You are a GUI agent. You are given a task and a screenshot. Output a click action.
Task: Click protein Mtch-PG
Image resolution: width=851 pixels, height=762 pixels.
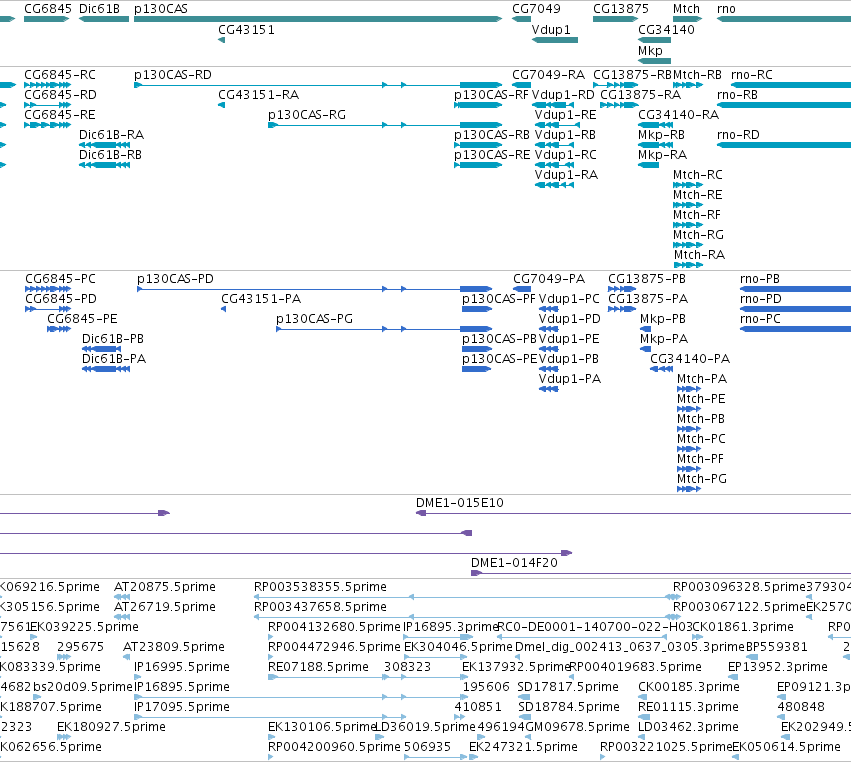point(689,490)
